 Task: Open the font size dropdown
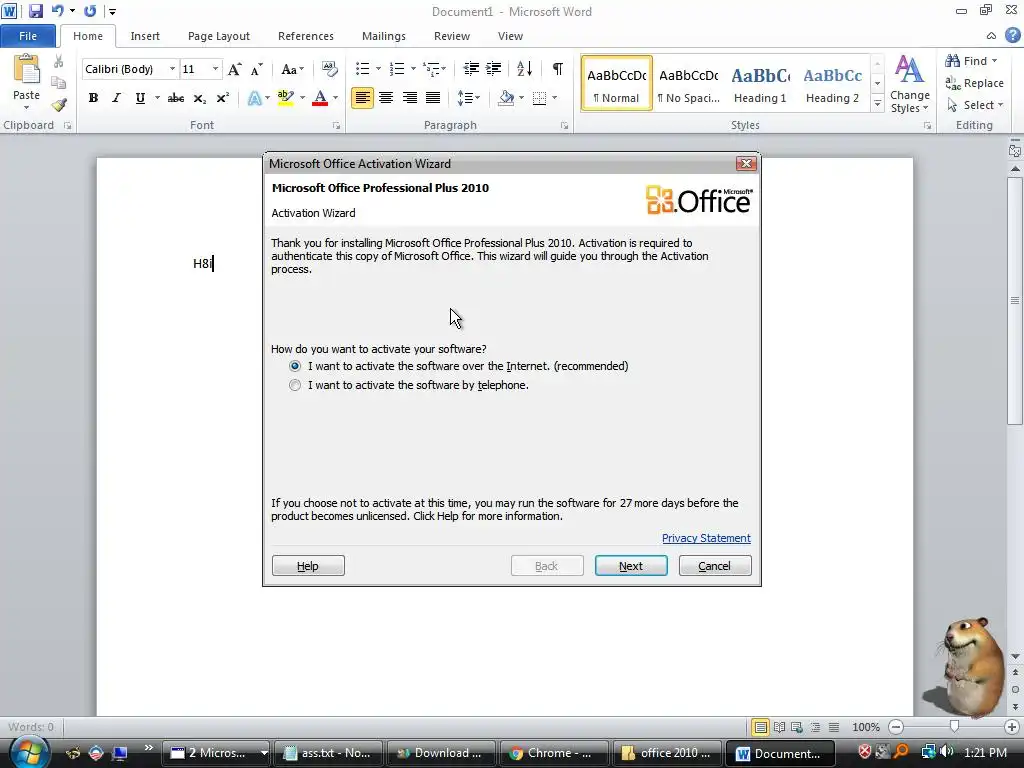(215, 69)
